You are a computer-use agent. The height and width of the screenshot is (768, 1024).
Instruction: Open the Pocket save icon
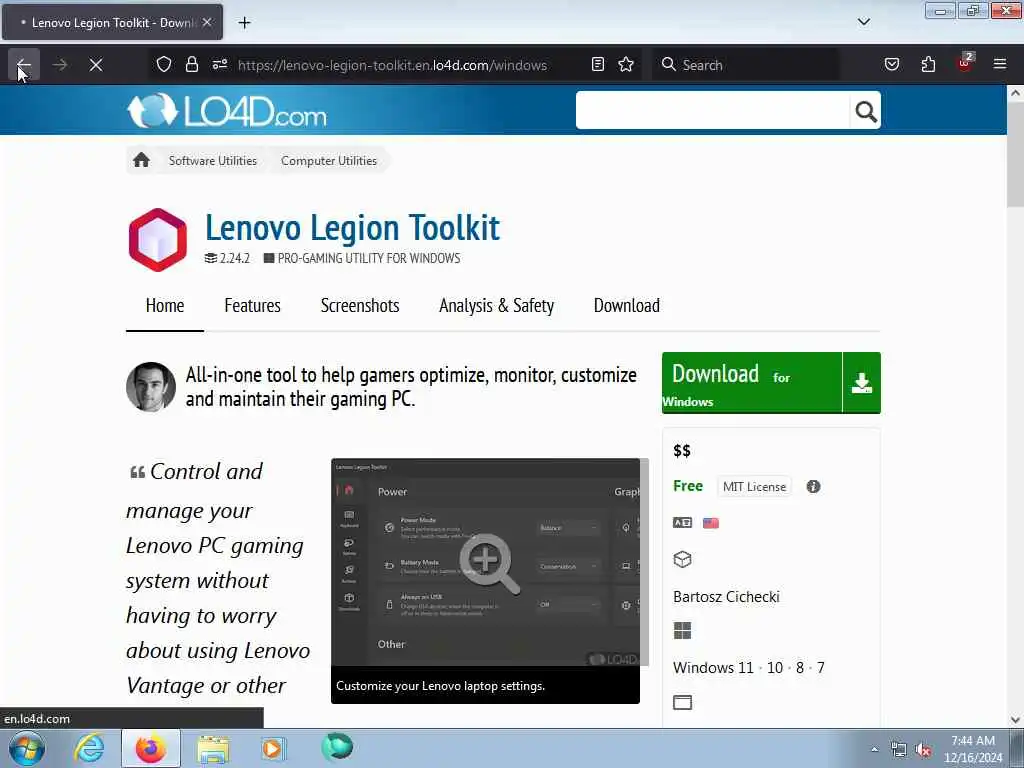[891, 65]
